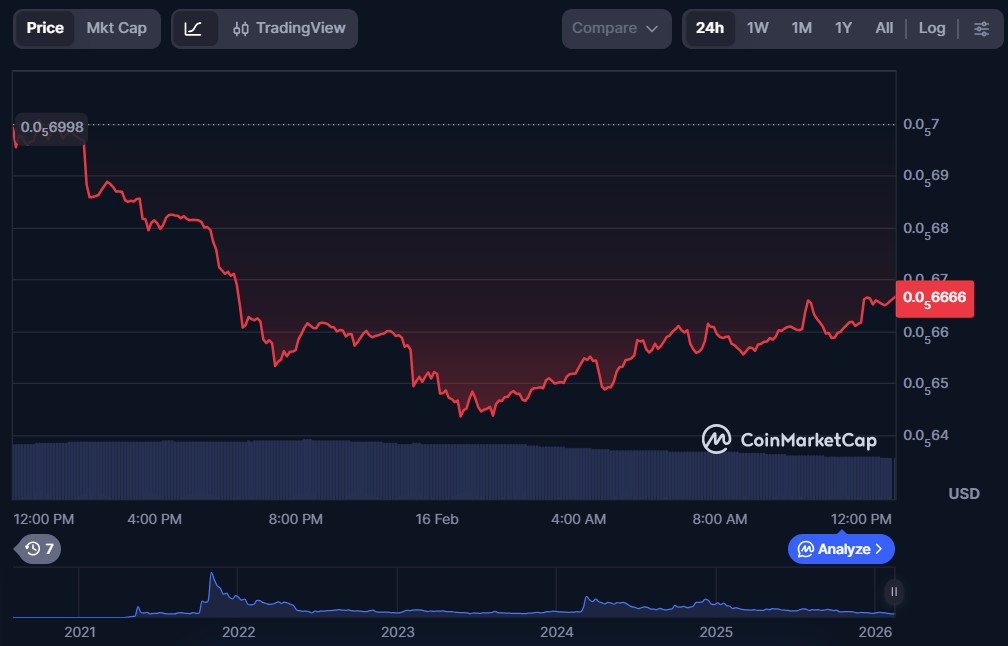Expand the Compare dropdown
1008x646 pixels.
point(615,28)
